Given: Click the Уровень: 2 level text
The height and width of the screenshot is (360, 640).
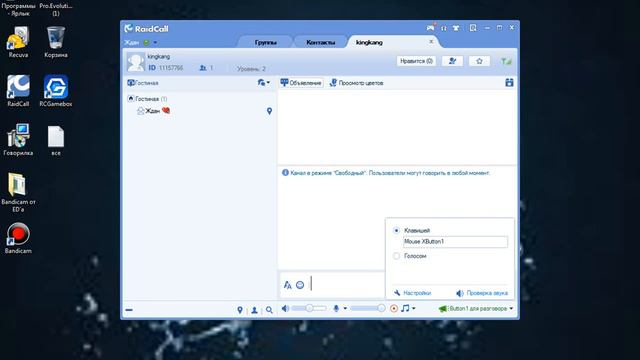Looking at the screenshot, I should 251,69.
